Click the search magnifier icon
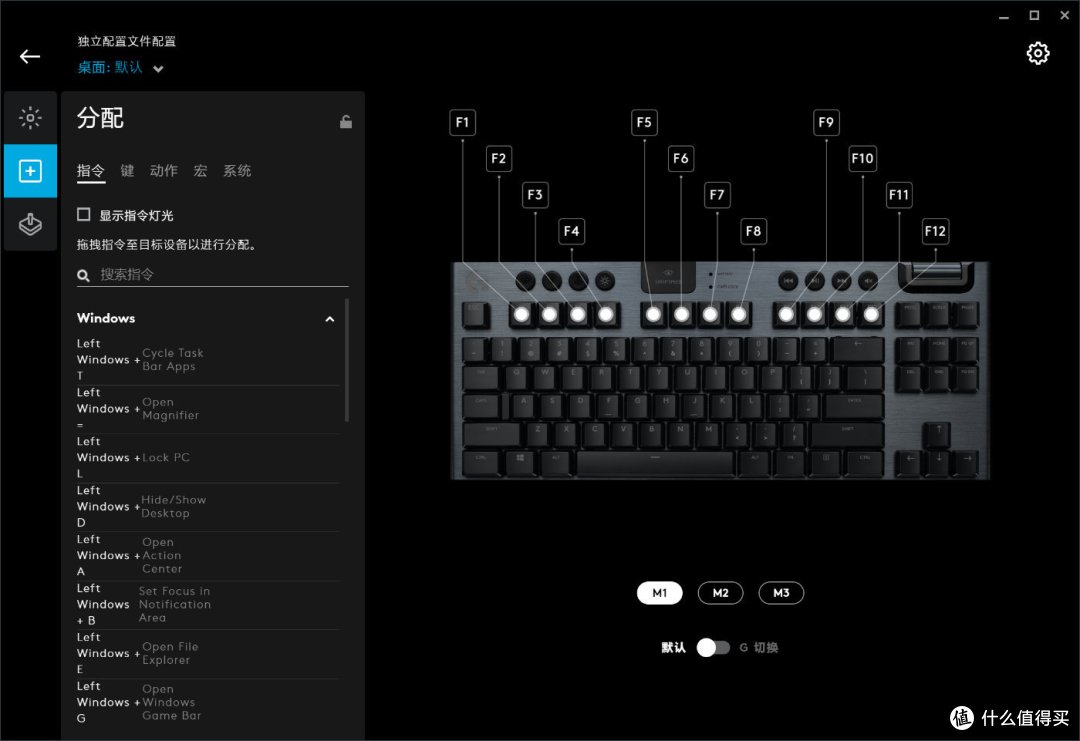The height and width of the screenshot is (741, 1080). coord(83,275)
